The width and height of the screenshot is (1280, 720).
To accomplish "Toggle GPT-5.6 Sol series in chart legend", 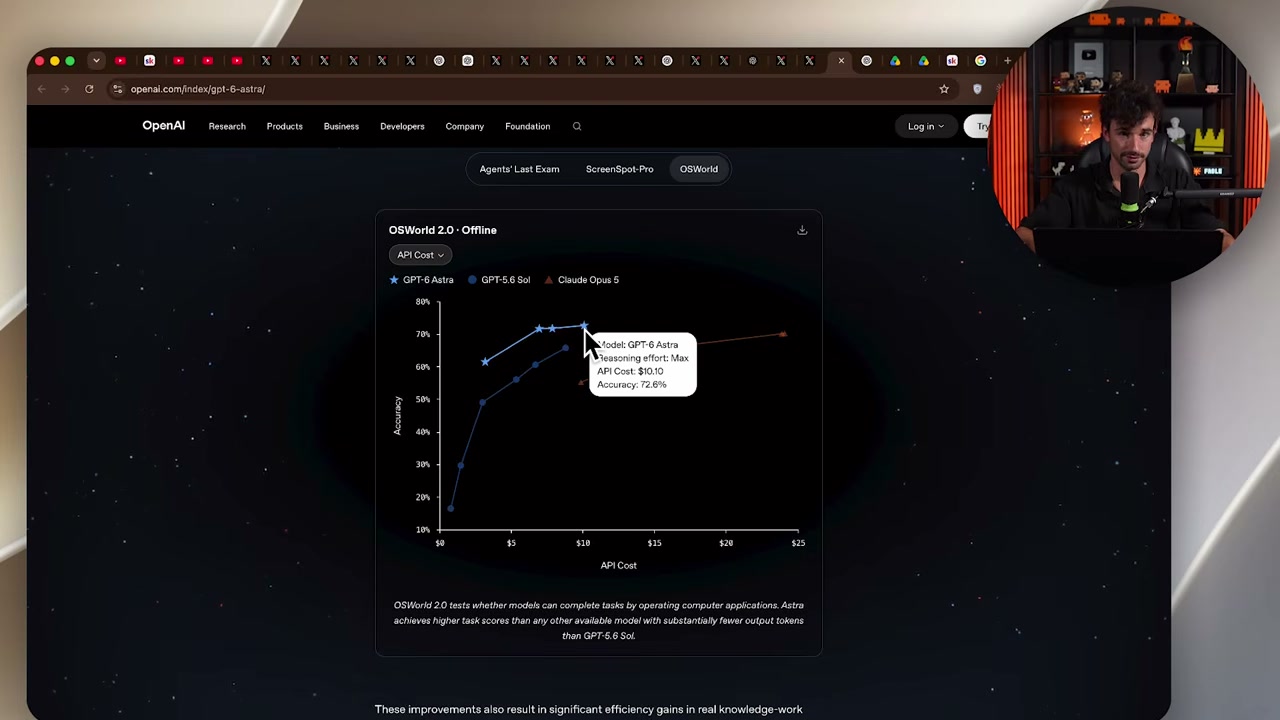I will pos(499,280).
